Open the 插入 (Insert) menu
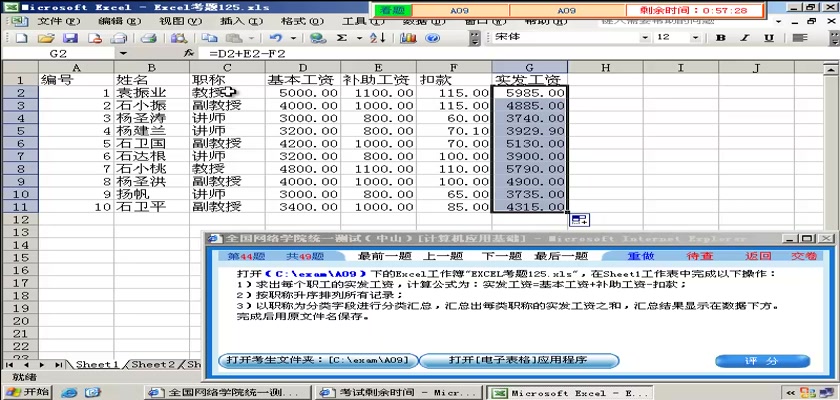Viewport: 840px width, 400px height. (x=241, y=21)
